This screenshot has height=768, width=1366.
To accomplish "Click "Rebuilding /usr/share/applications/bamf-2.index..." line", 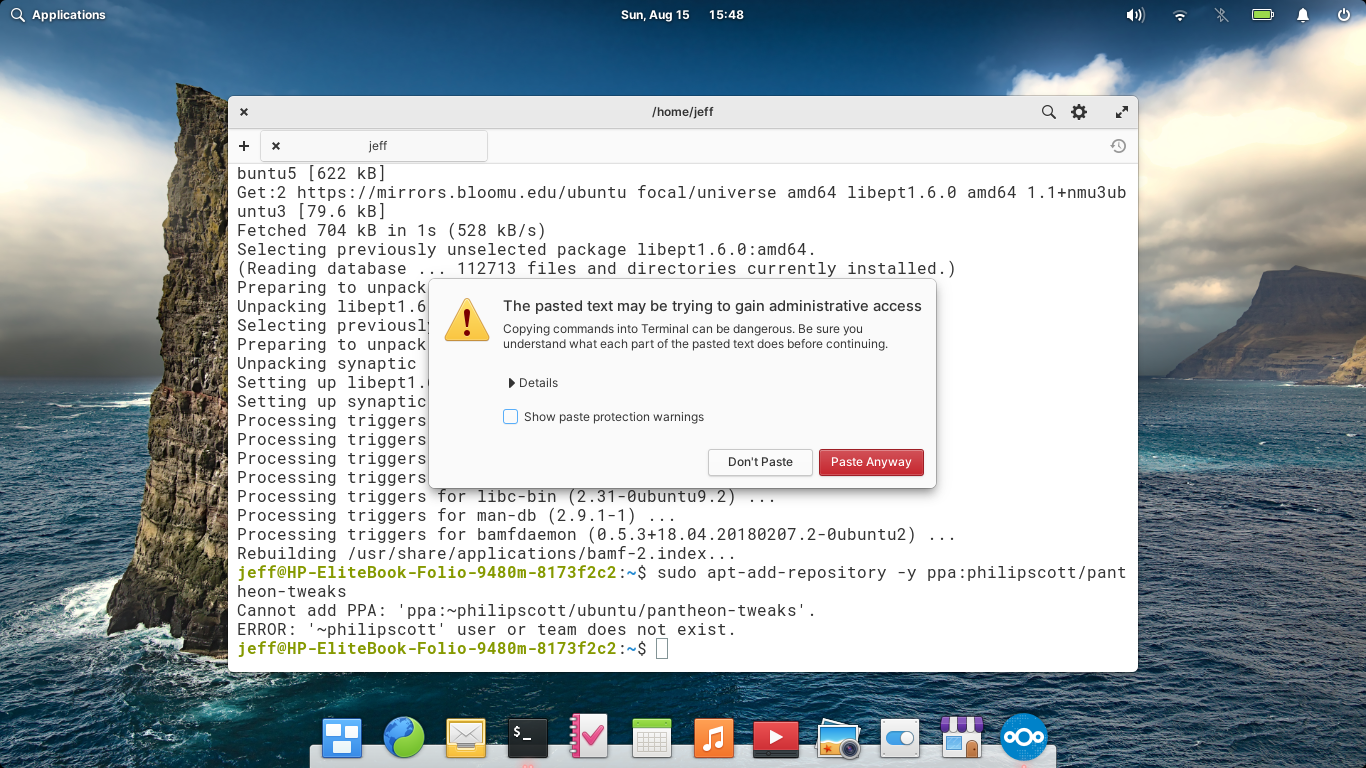I will click(487, 554).
